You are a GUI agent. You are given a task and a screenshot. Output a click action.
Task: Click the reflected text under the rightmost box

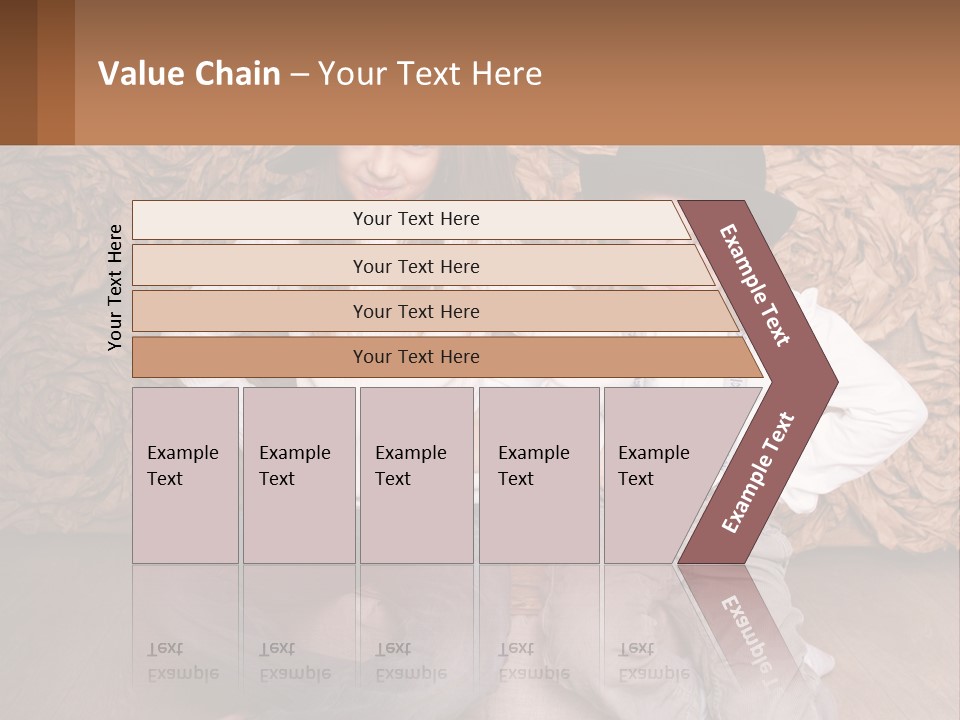click(x=653, y=660)
